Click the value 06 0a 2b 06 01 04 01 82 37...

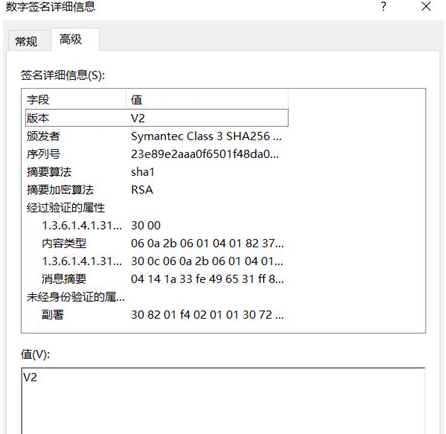point(207,243)
